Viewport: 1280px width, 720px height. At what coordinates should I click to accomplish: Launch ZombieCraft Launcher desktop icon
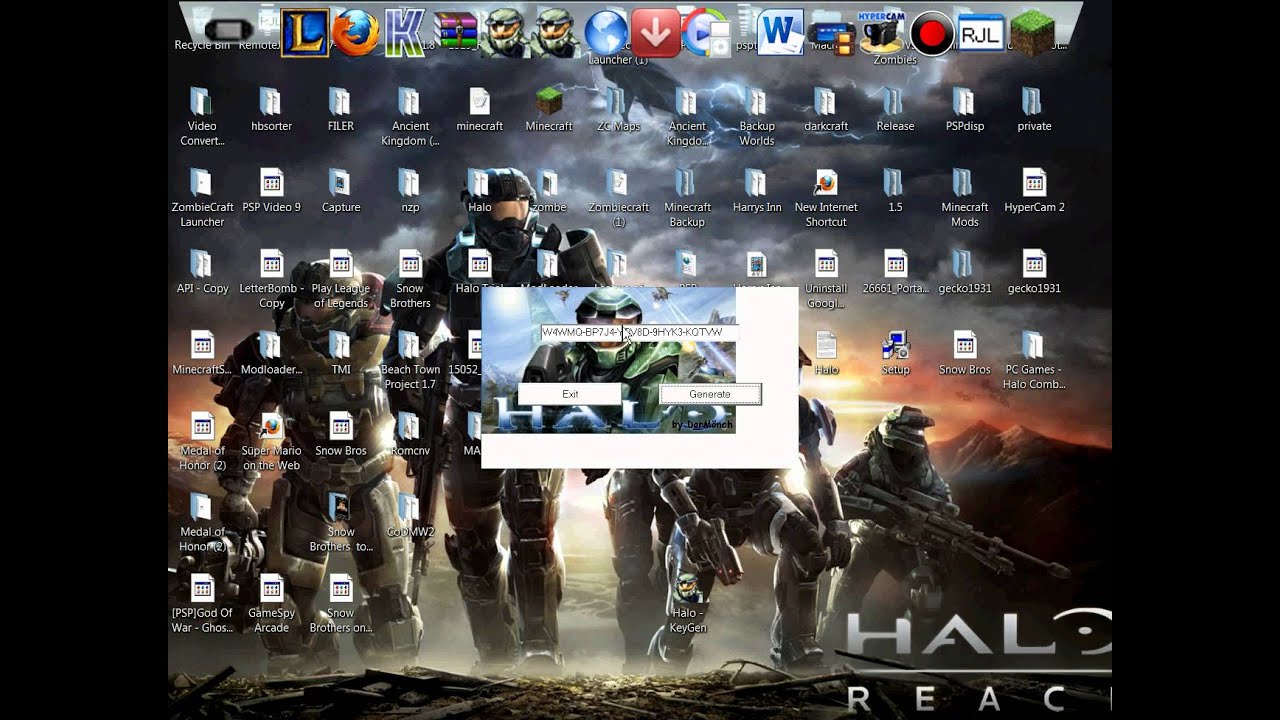pos(202,198)
